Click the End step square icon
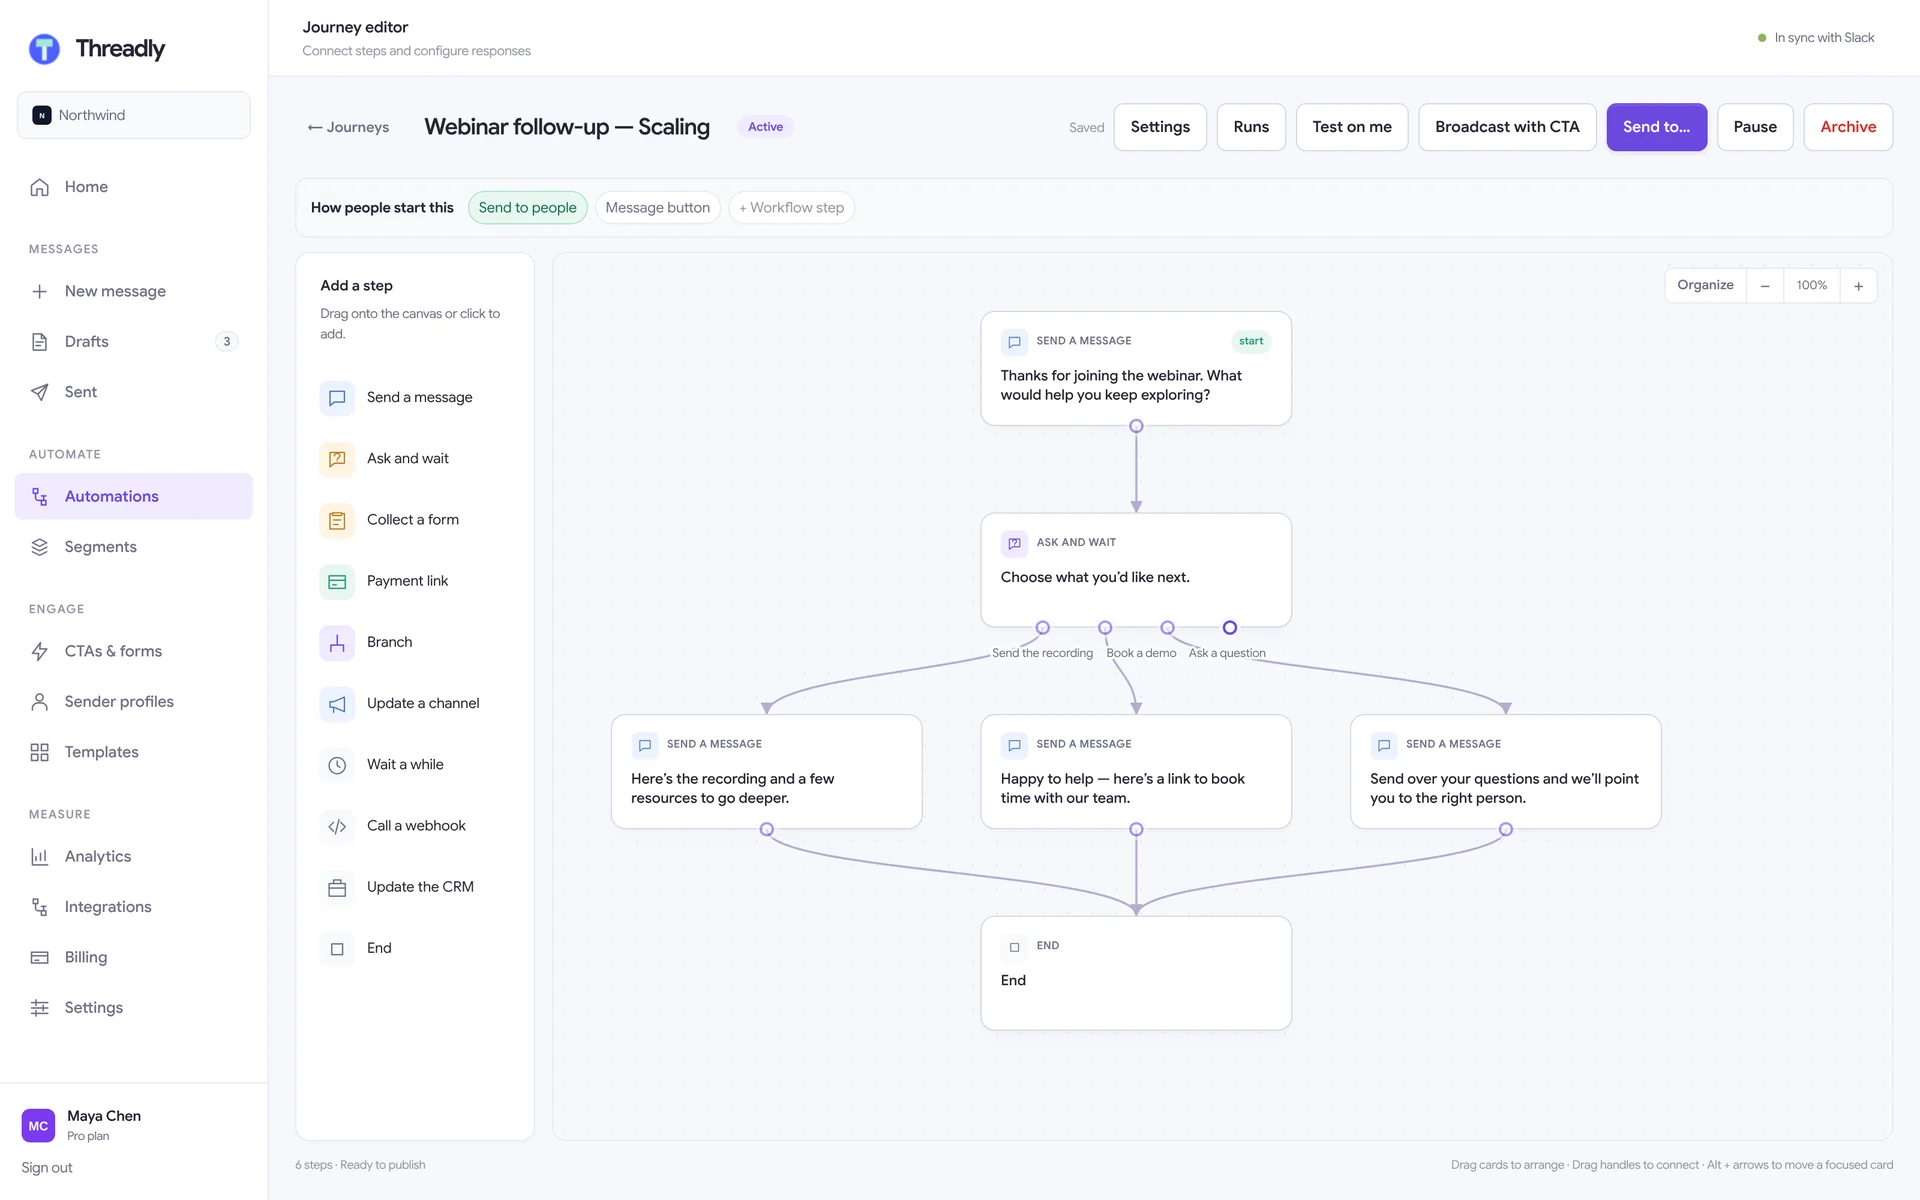Viewport: 1920px width, 1200px height. click(337, 948)
